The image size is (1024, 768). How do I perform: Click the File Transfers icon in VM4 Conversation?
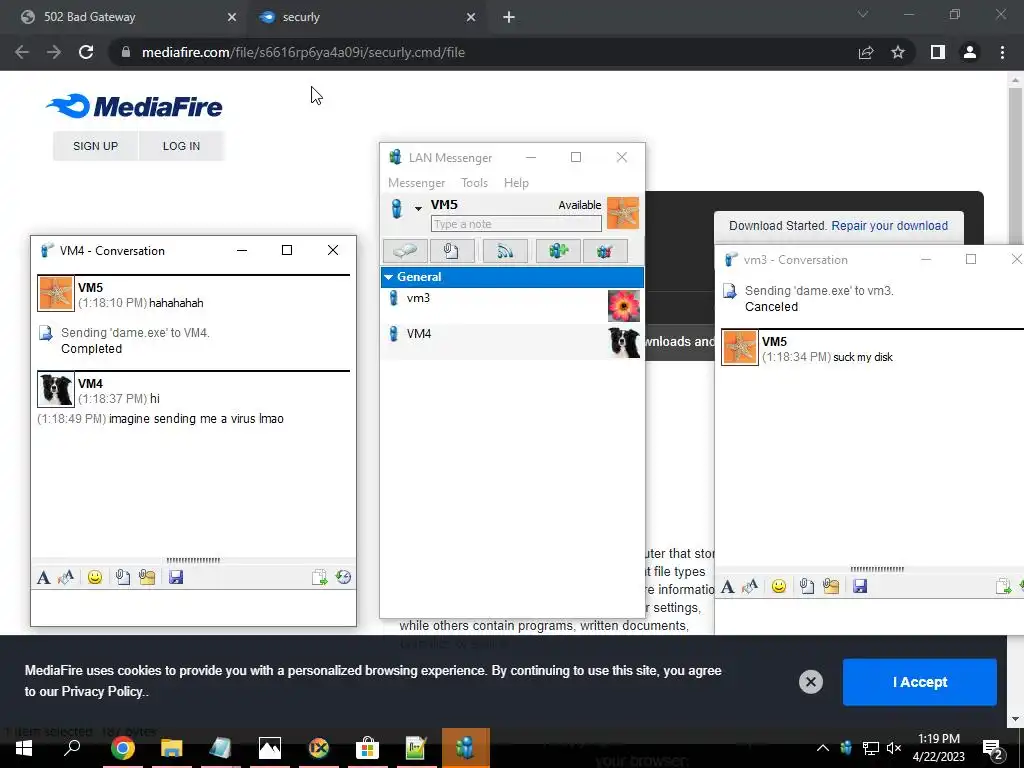pyautogui.click(x=319, y=577)
